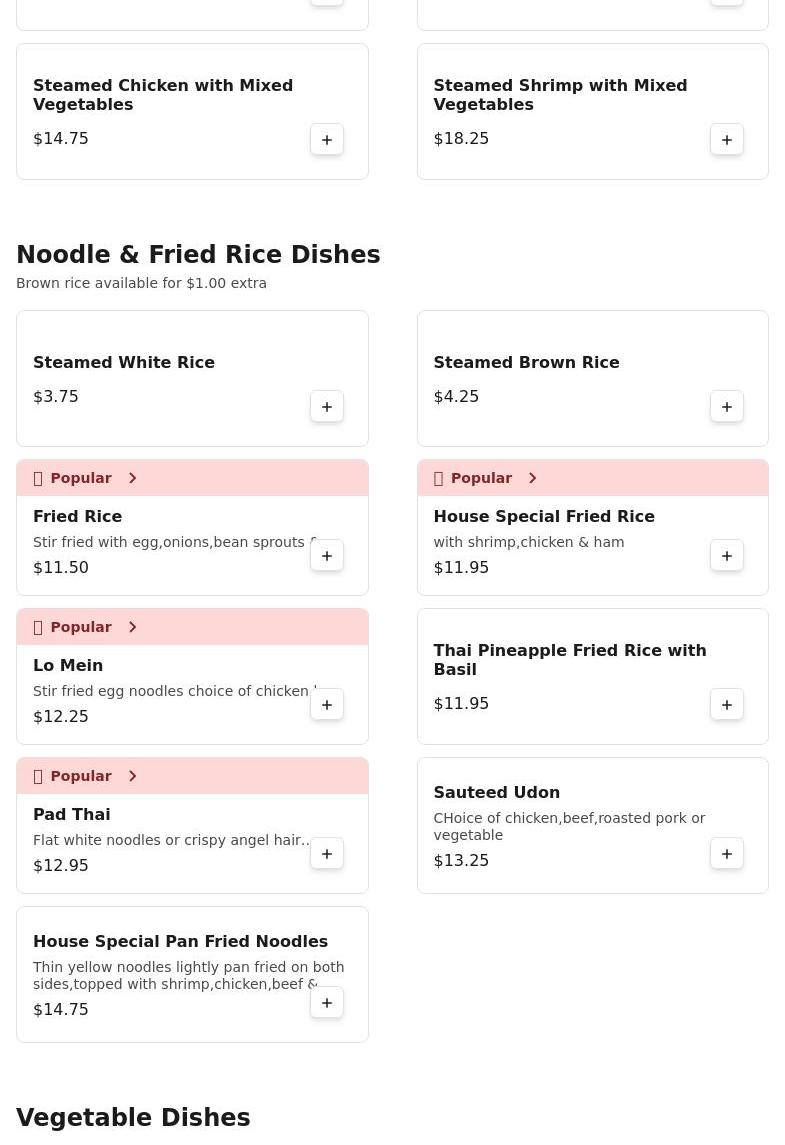Expand Popular chevron above Lo Mein
This screenshot has width=785, height=1145.
click(132, 627)
